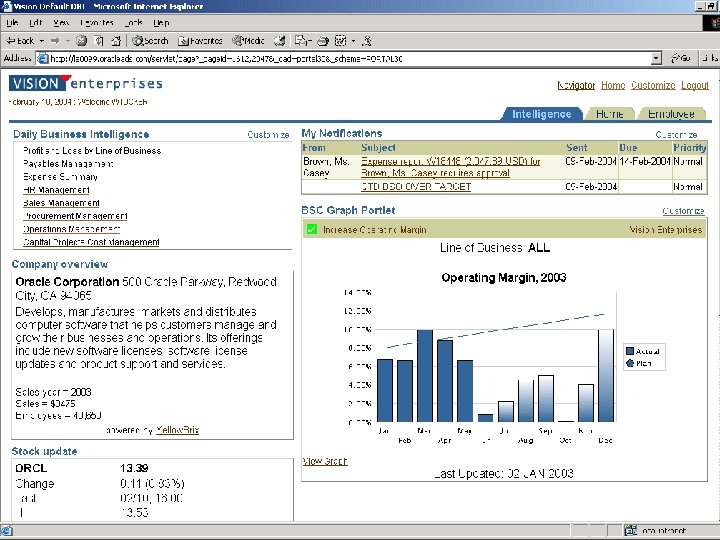Click the Internet zone icon in status bar
The image size is (720, 540).
coord(631,530)
